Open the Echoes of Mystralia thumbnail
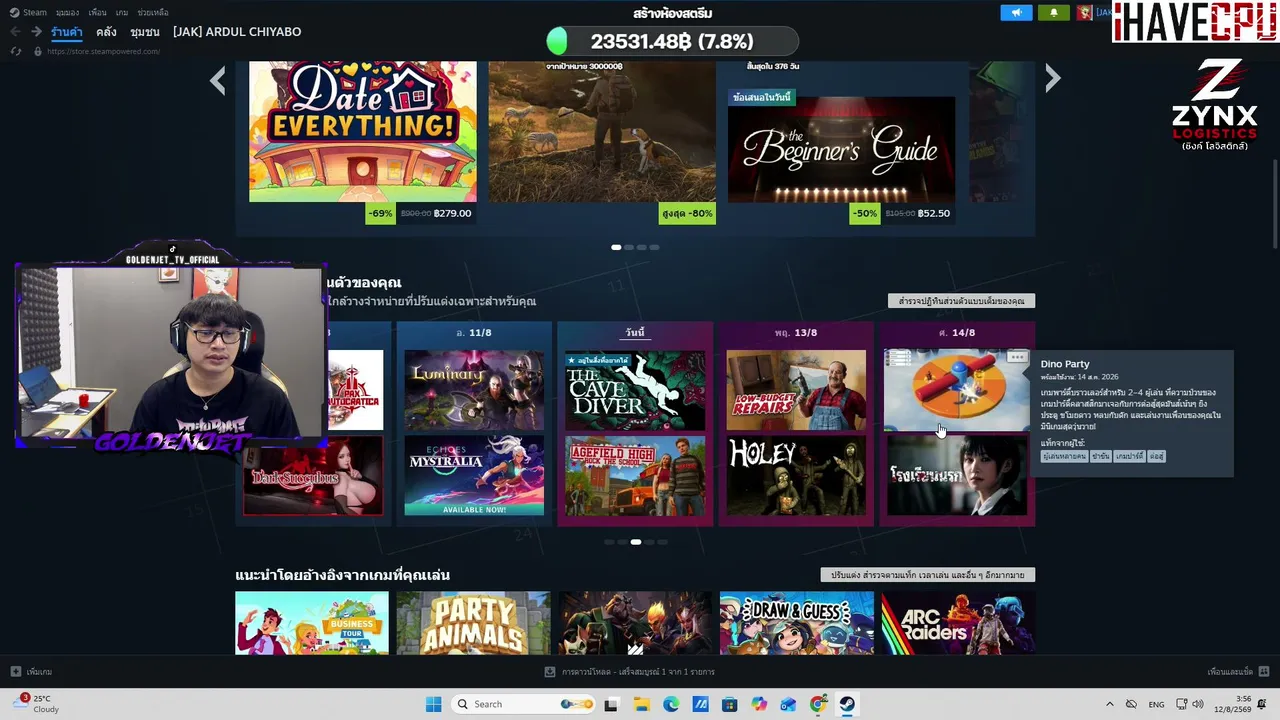Viewport: 1280px width, 720px height. click(x=474, y=476)
